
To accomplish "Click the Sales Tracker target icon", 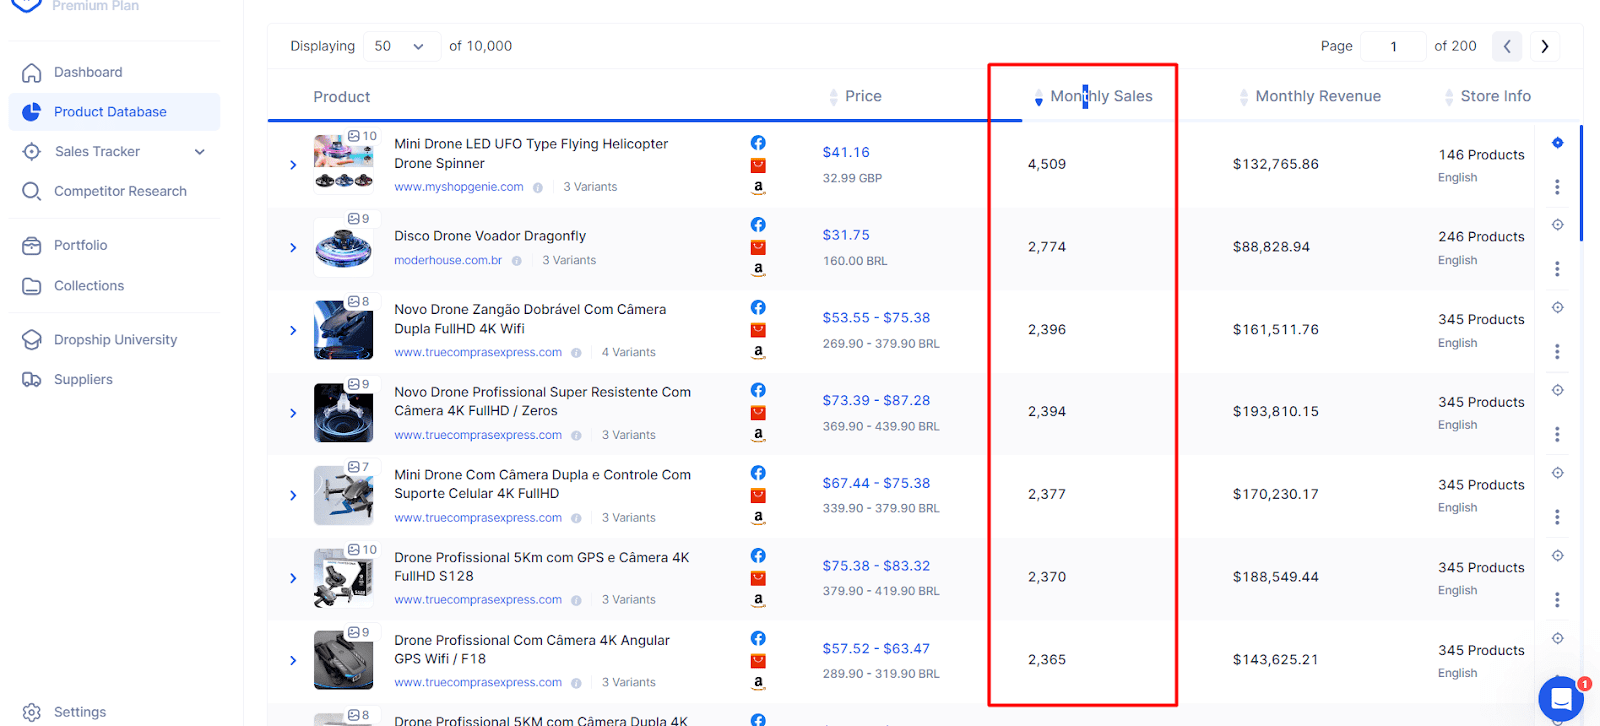I will point(32,152).
